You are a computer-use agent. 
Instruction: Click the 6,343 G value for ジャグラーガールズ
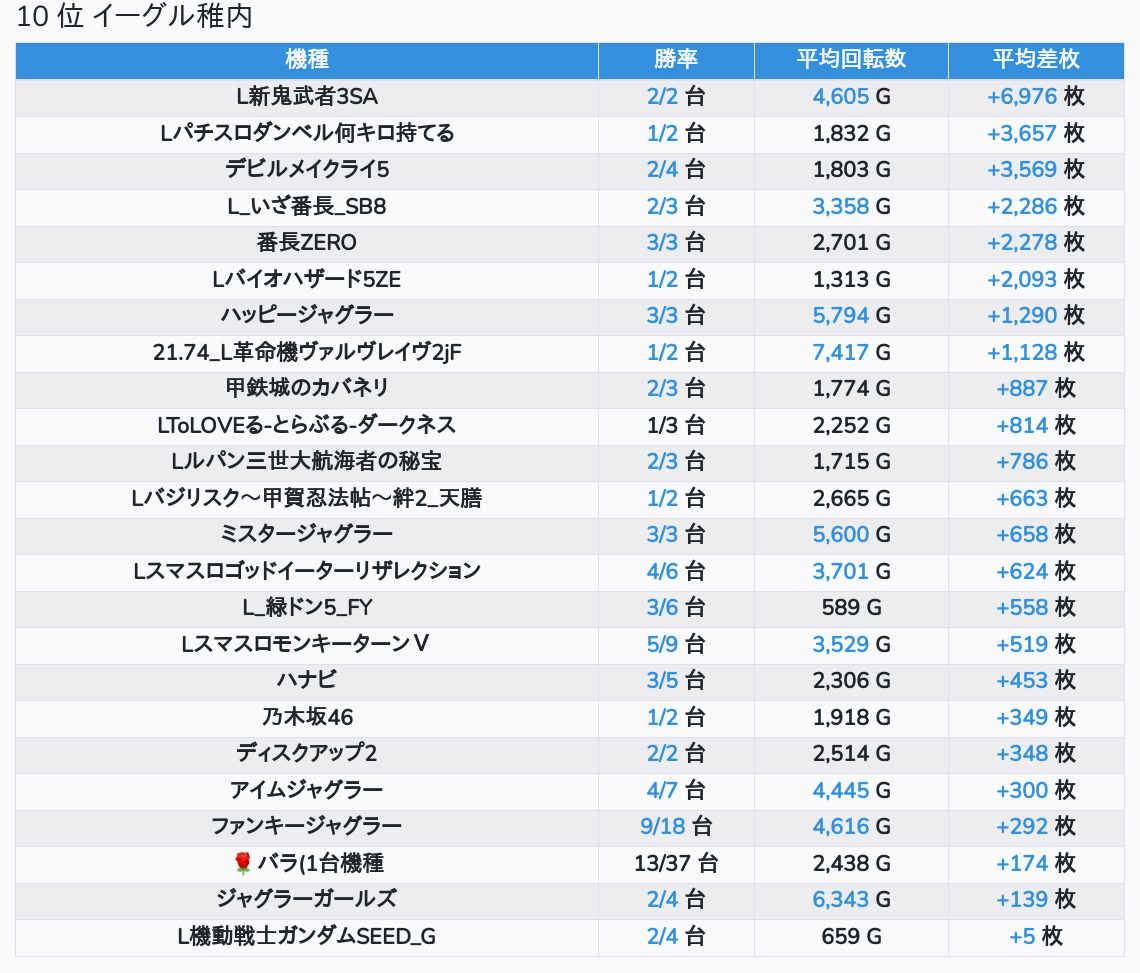[x=840, y=899]
